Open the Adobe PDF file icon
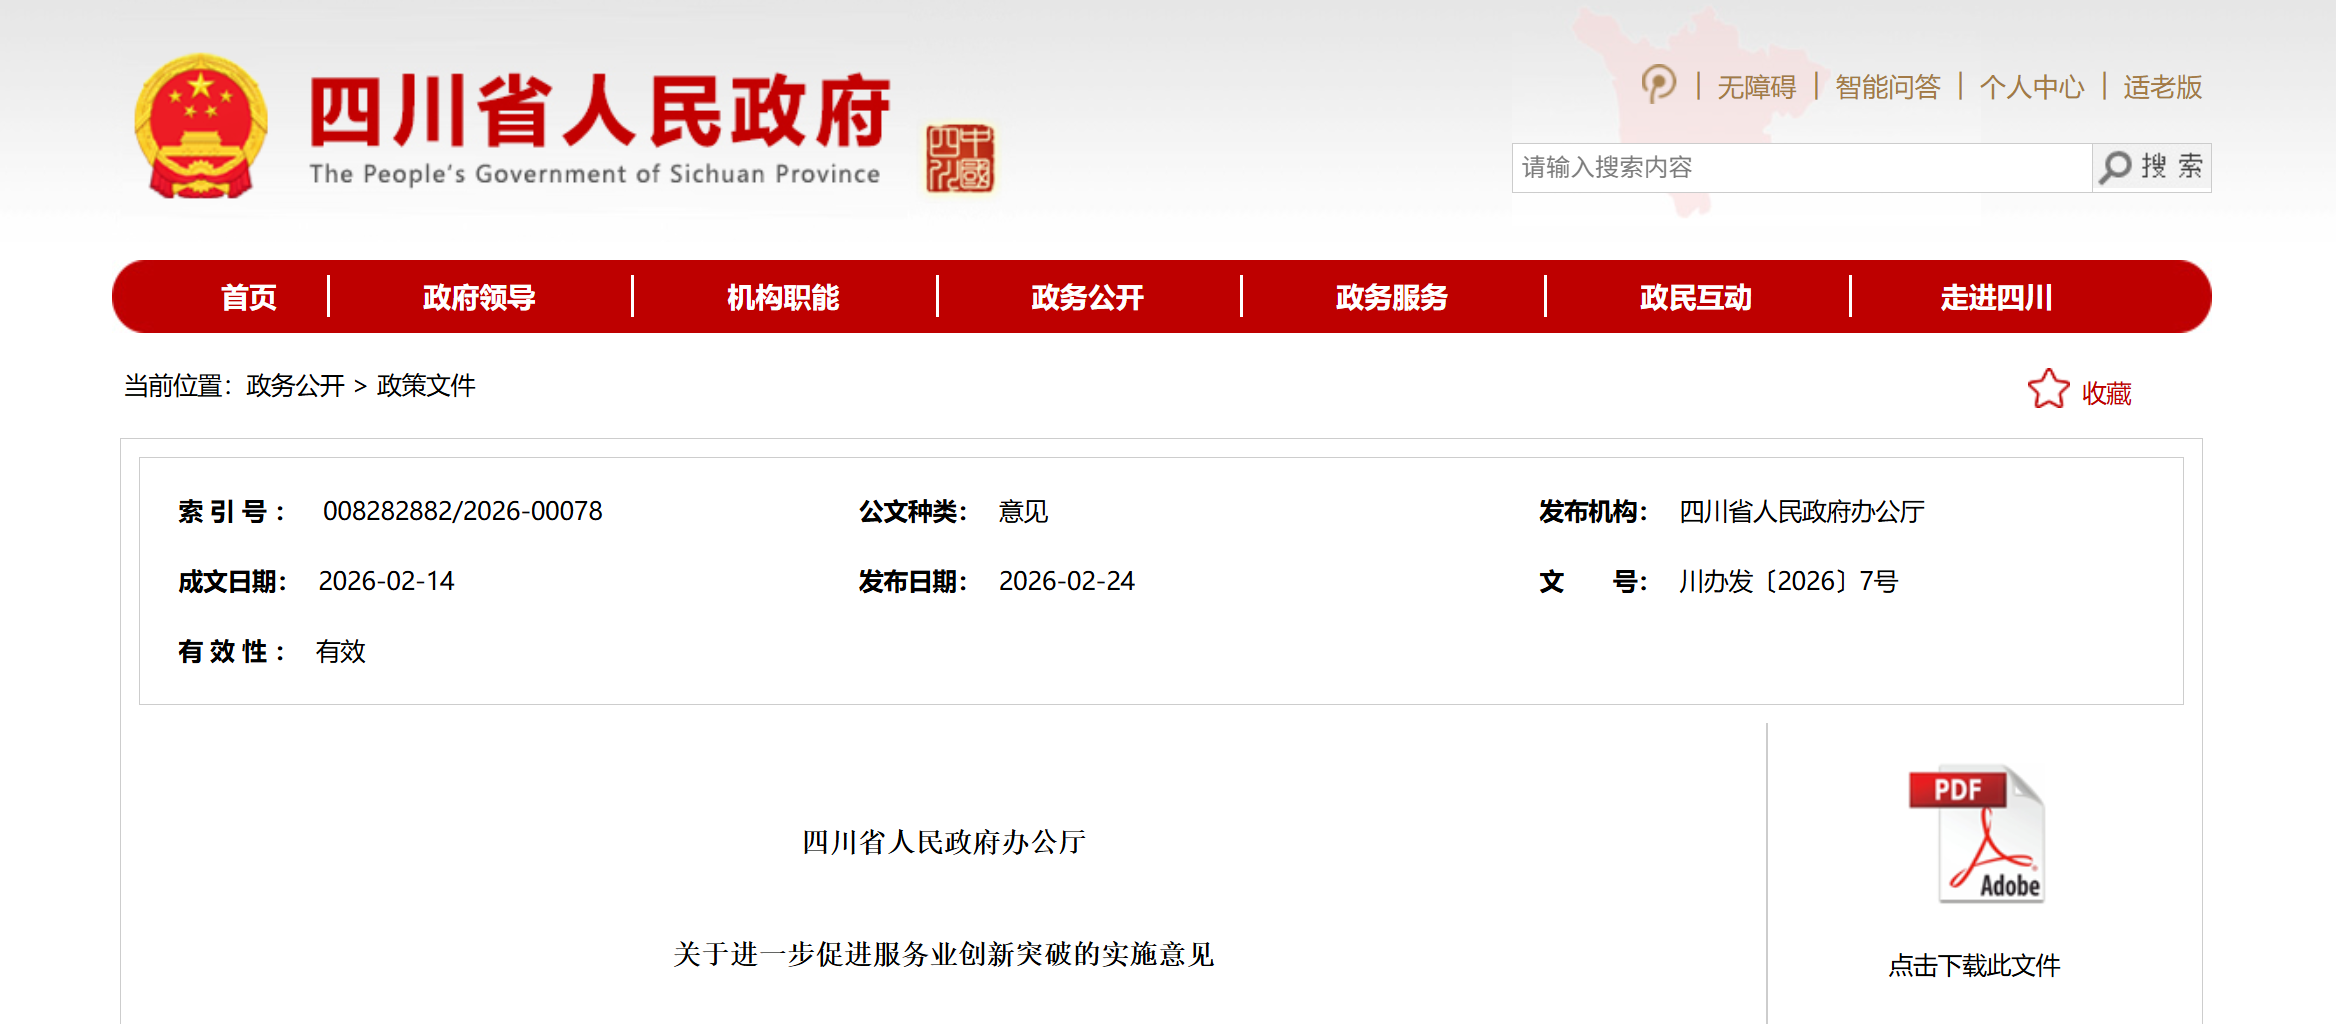Screen dimensions: 2336x1024 pos(1976,835)
